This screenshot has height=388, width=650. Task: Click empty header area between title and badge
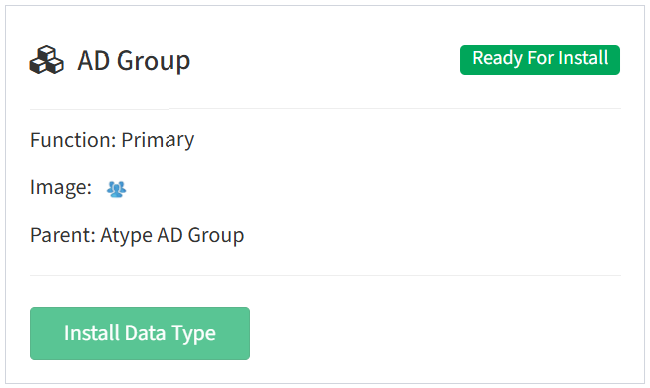click(x=325, y=61)
